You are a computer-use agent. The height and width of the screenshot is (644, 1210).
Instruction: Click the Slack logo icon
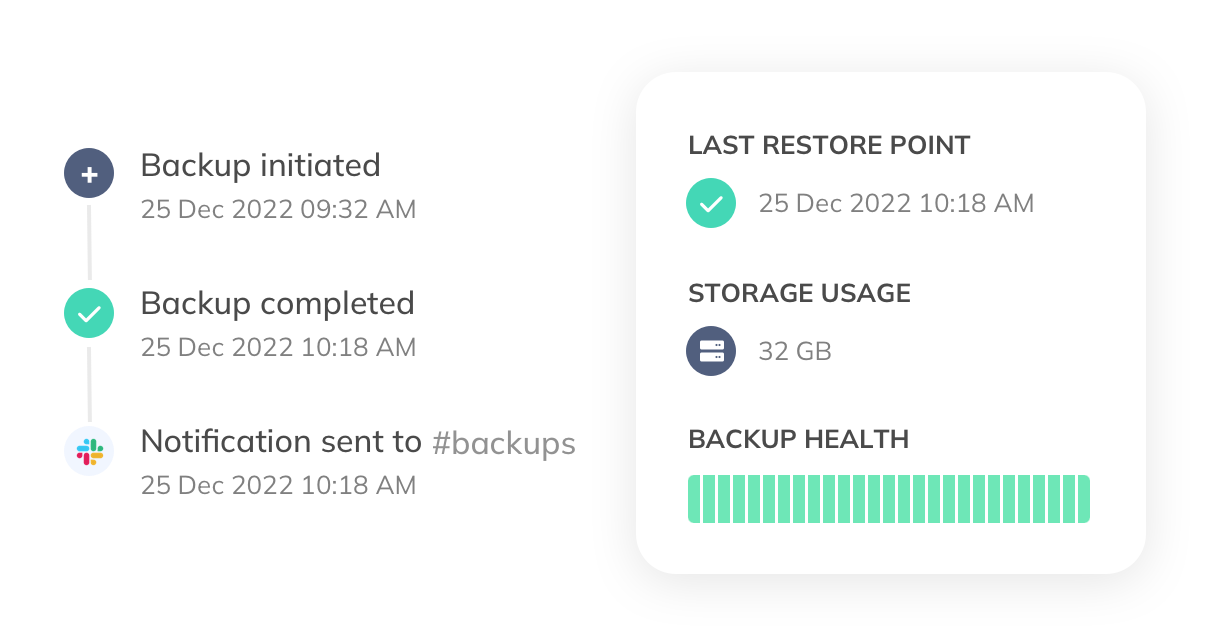tap(89, 451)
